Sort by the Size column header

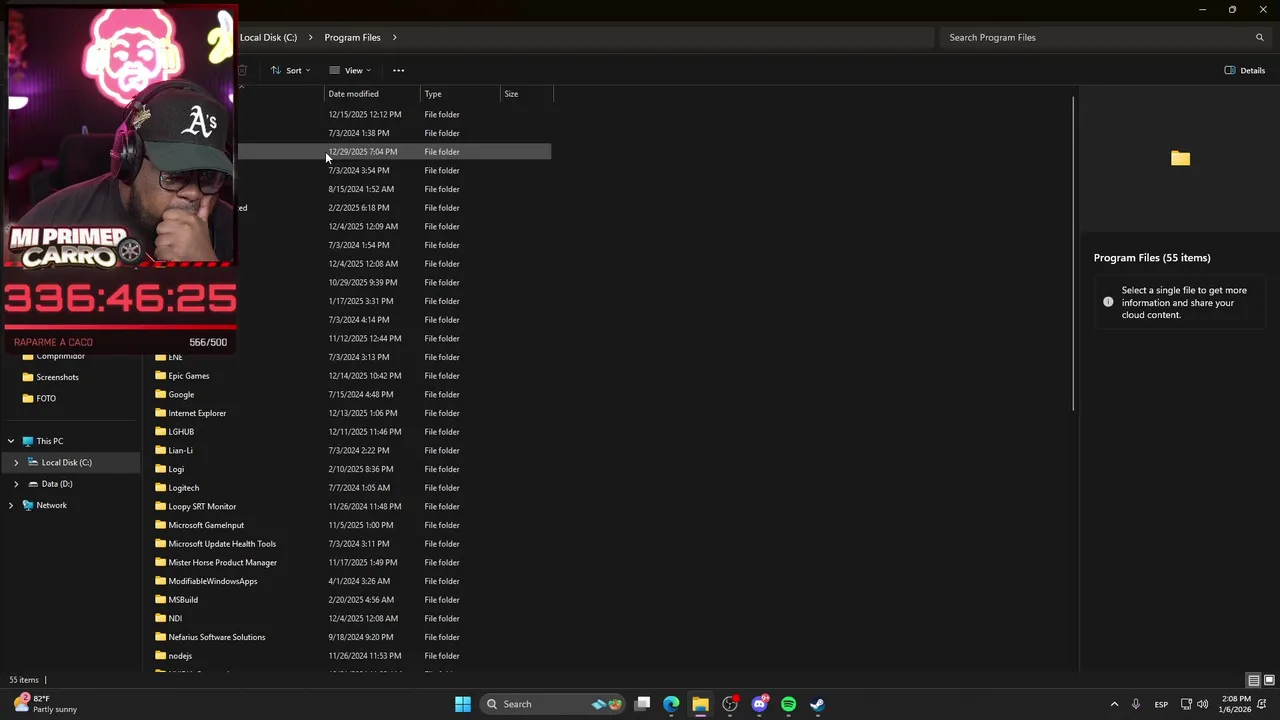pos(511,94)
